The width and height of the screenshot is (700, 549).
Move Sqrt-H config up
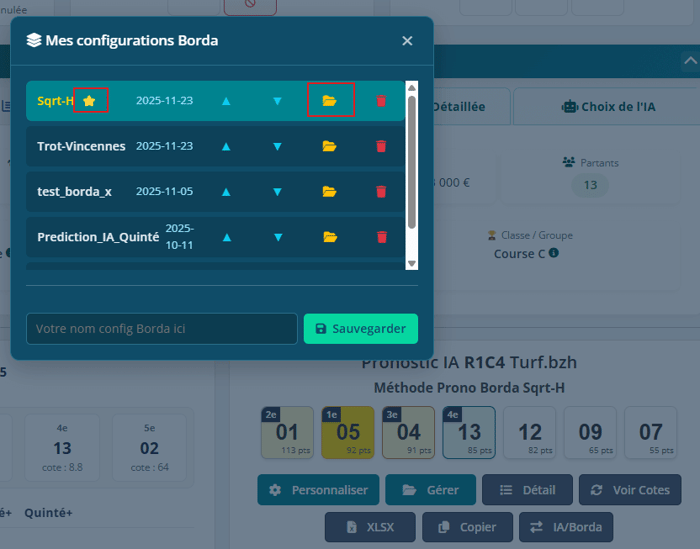pyautogui.click(x=226, y=101)
